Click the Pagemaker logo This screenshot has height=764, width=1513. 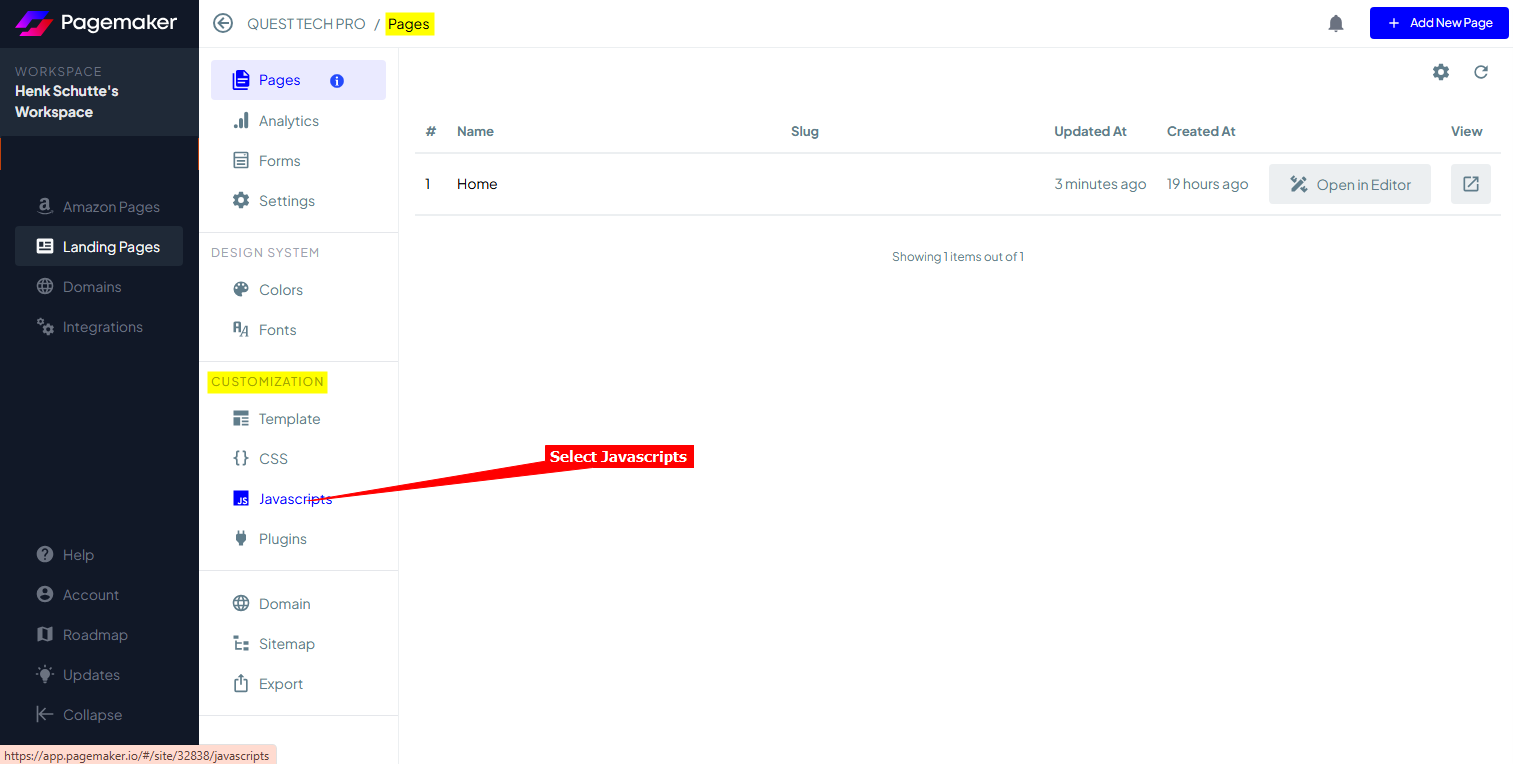pyautogui.click(x=96, y=22)
